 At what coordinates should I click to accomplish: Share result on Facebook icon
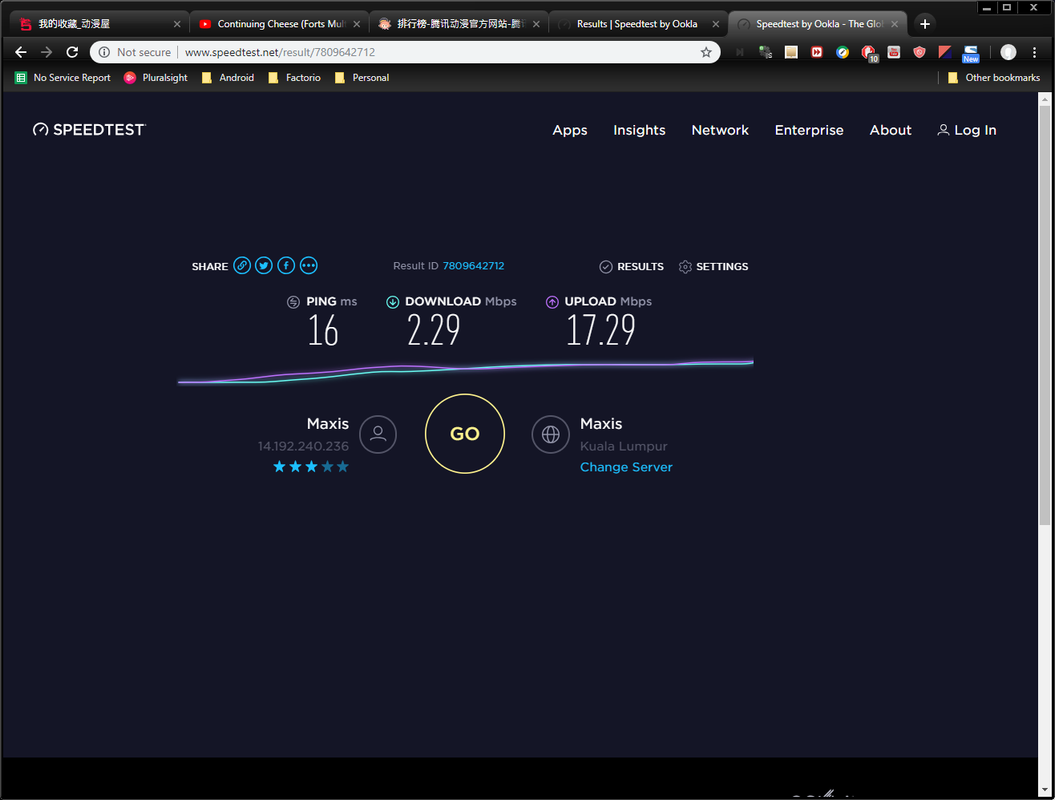[x=286, y=266]
